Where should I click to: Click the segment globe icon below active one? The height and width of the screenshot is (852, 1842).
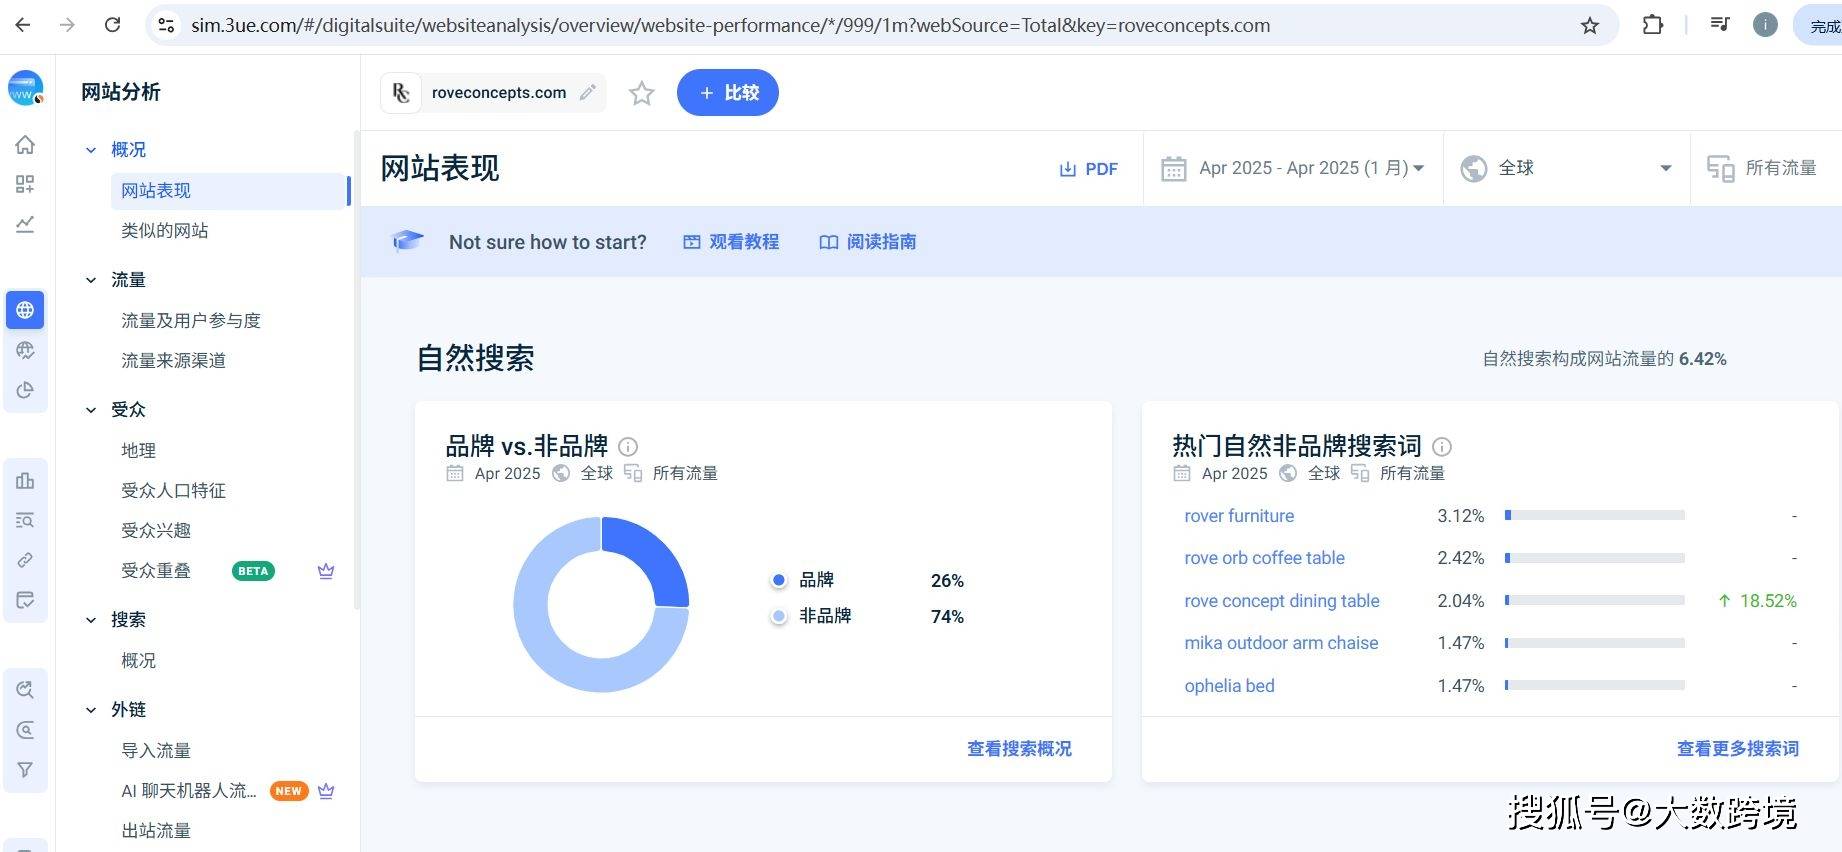pos(25,350)
